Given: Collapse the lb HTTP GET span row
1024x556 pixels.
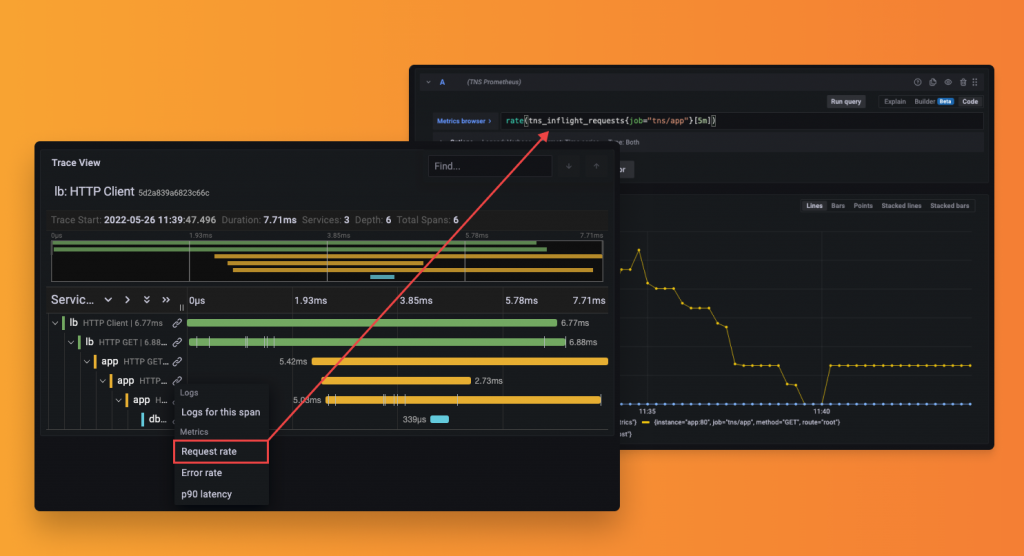Looking at the screenshot, I should point(71,342).
